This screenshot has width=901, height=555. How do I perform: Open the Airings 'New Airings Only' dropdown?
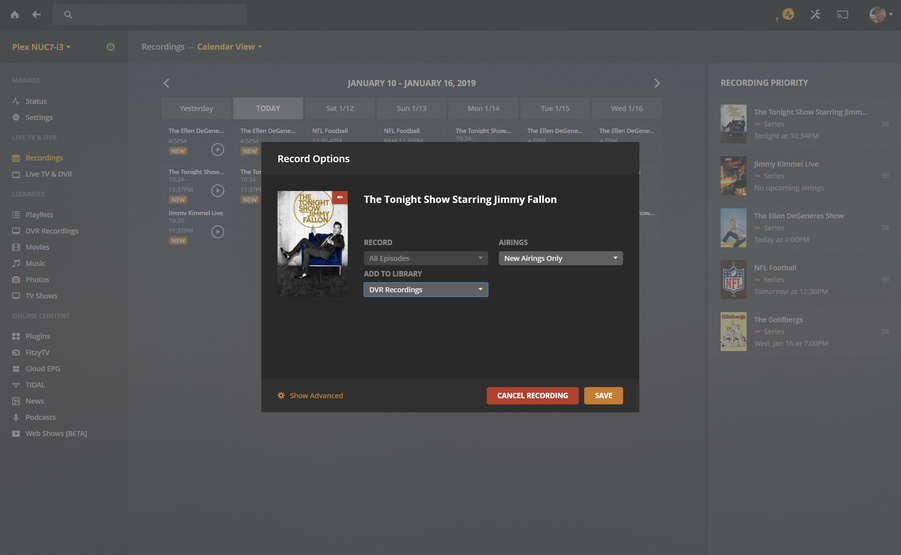561,259
